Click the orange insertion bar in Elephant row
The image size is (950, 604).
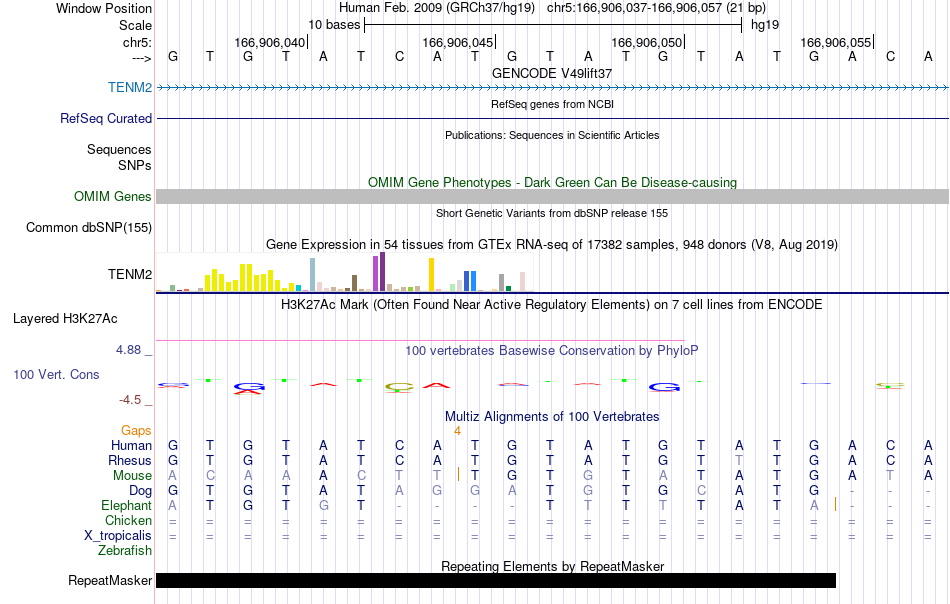(835, 504)
